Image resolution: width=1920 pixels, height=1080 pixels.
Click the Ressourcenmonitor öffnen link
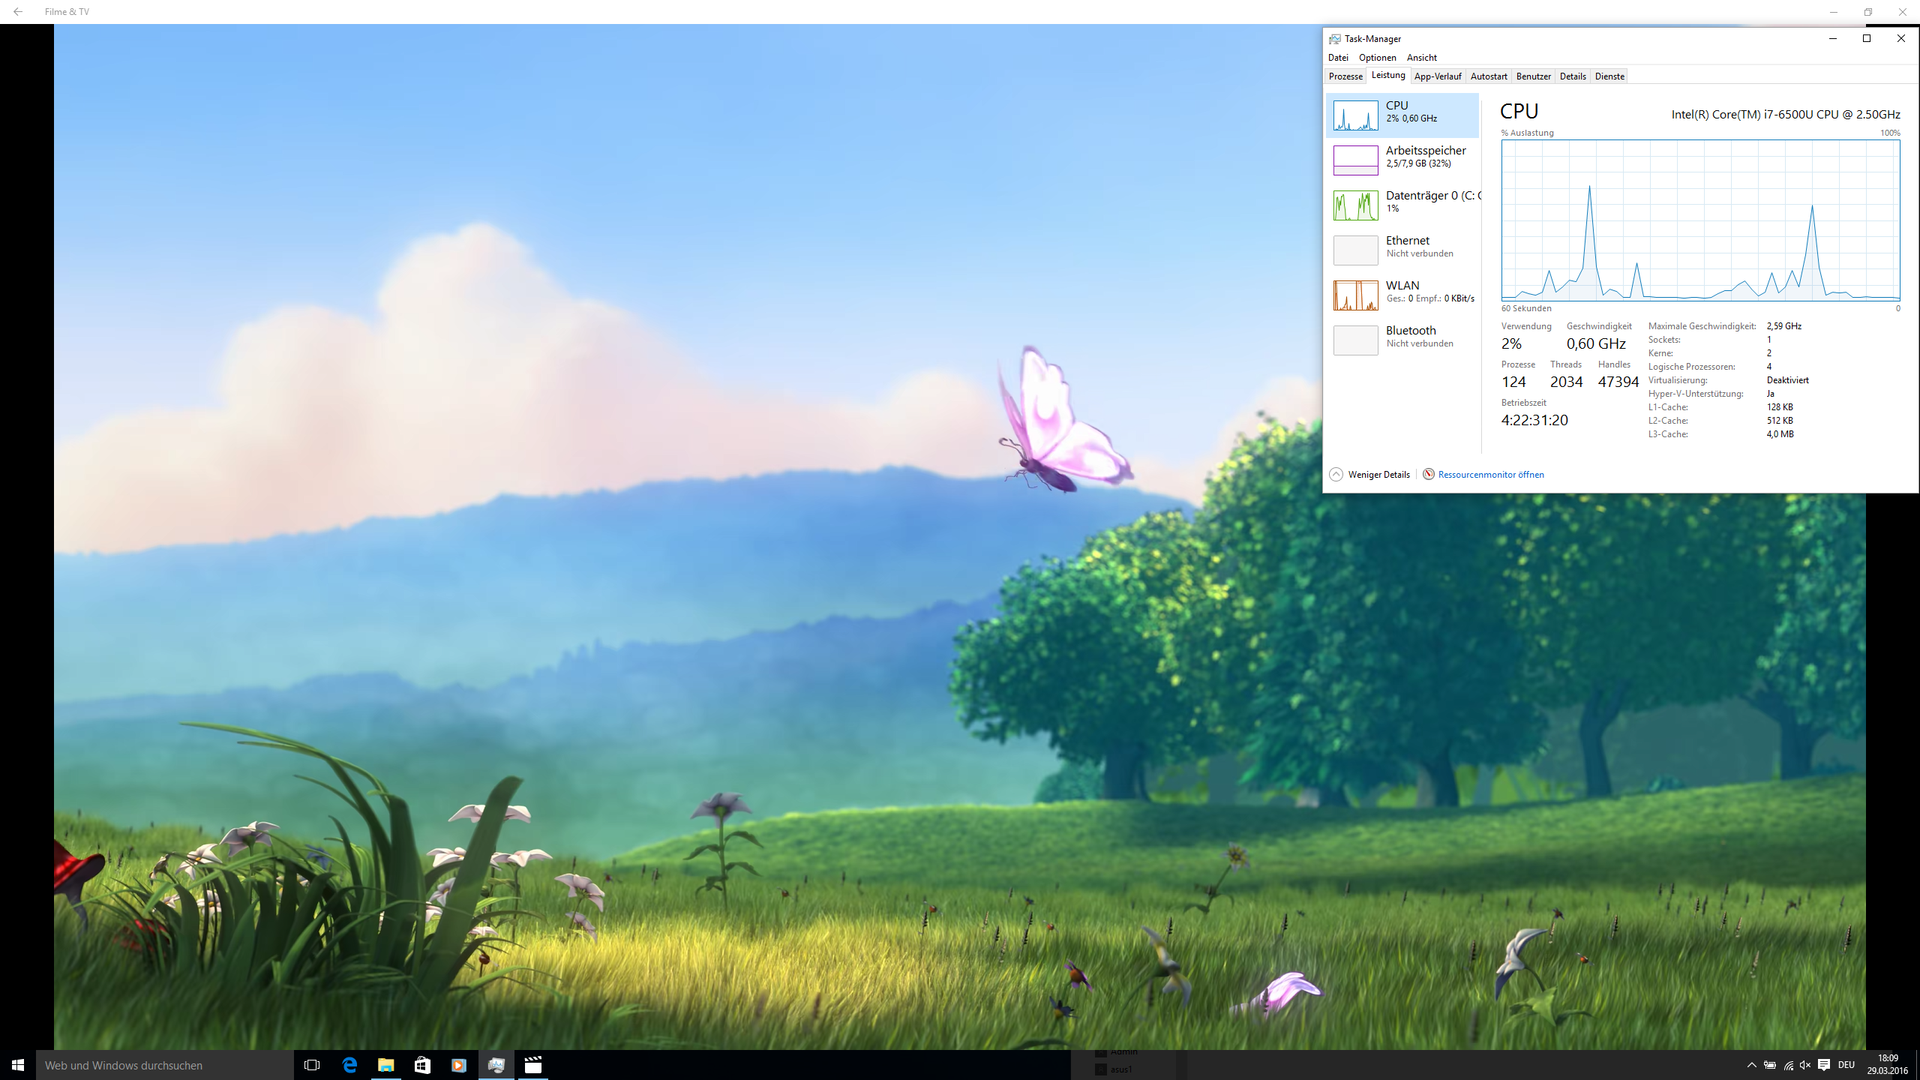tap(1490, 475)
